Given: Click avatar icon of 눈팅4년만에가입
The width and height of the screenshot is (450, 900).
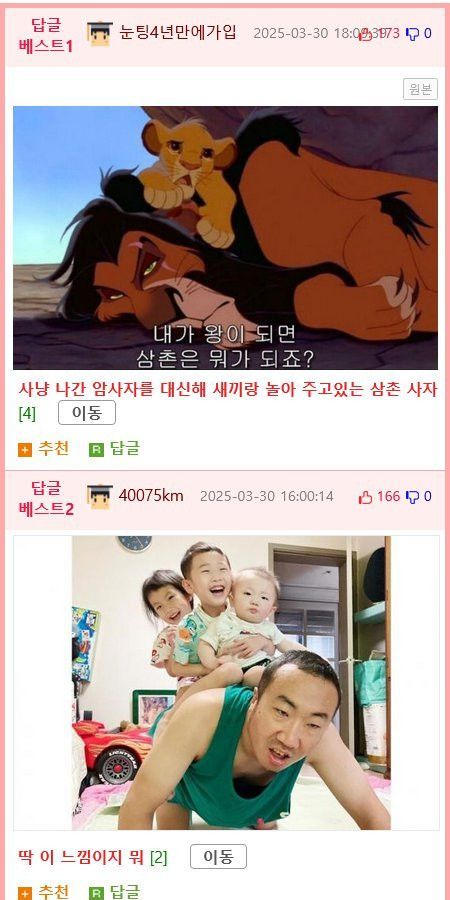Looking at the screenshot, I should [x=100, y=34].
